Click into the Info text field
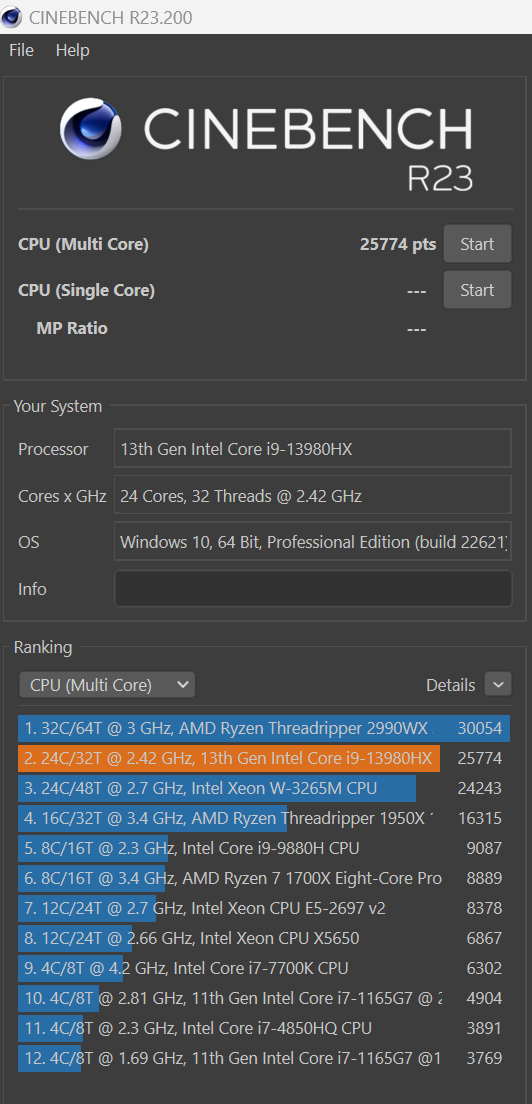 click(x=313, y=589)
